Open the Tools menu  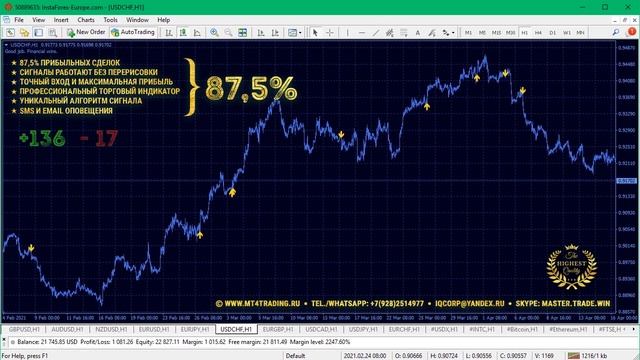[x=110, y=20]
